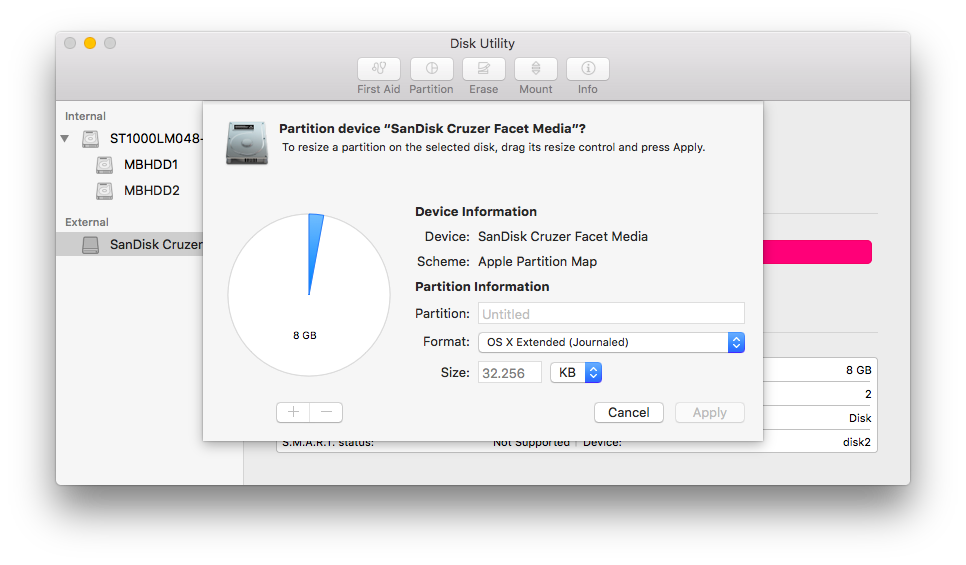966x565 pixels.
Task: Select MBHDD2 in the sidebar
Action: (152, 191)
